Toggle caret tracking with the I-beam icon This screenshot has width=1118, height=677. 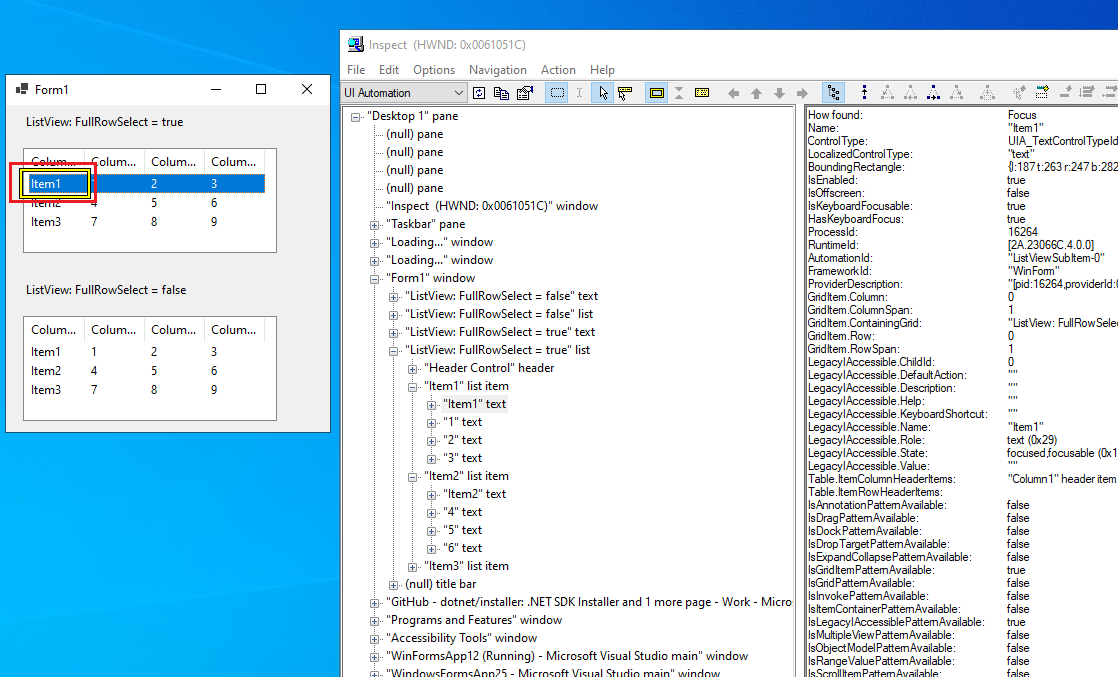pyautogui.click(x=579, y=92)
